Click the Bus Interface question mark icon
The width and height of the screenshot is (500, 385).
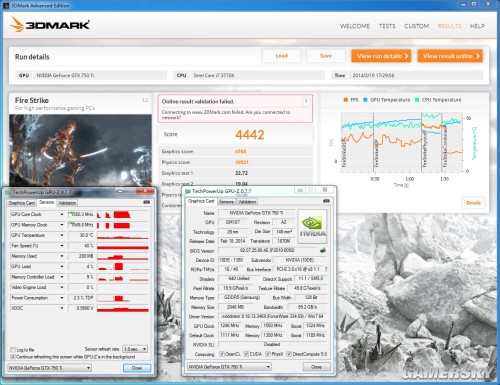tap(326, 269)
